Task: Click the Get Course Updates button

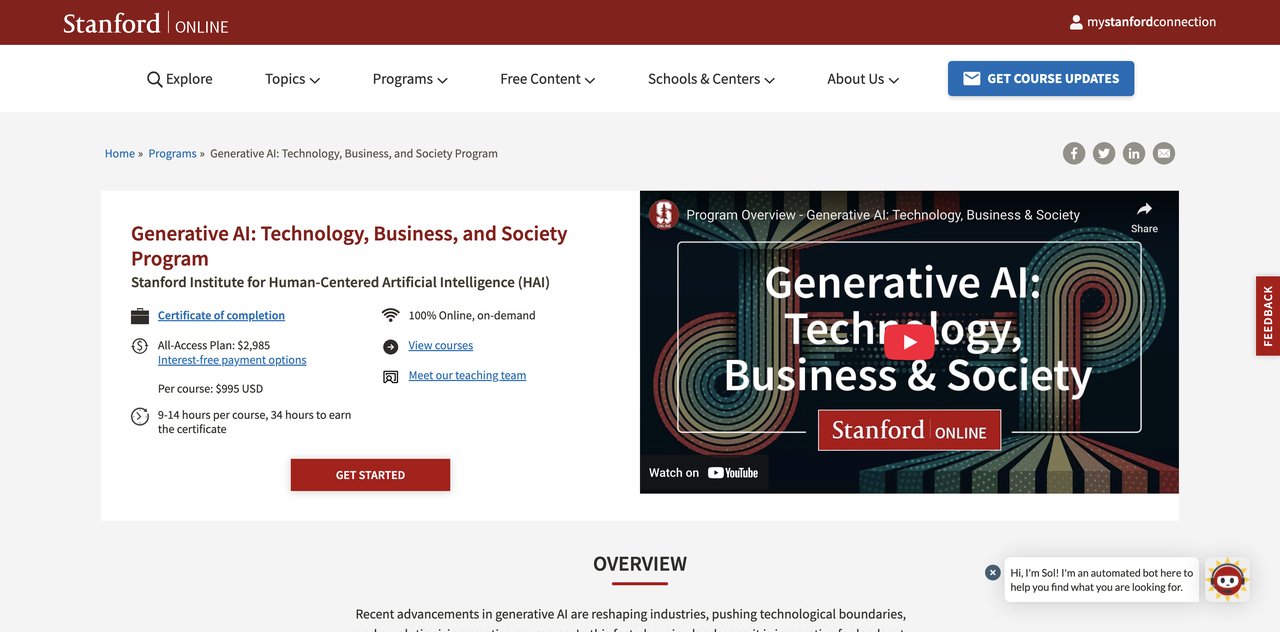Action: 1041,79
